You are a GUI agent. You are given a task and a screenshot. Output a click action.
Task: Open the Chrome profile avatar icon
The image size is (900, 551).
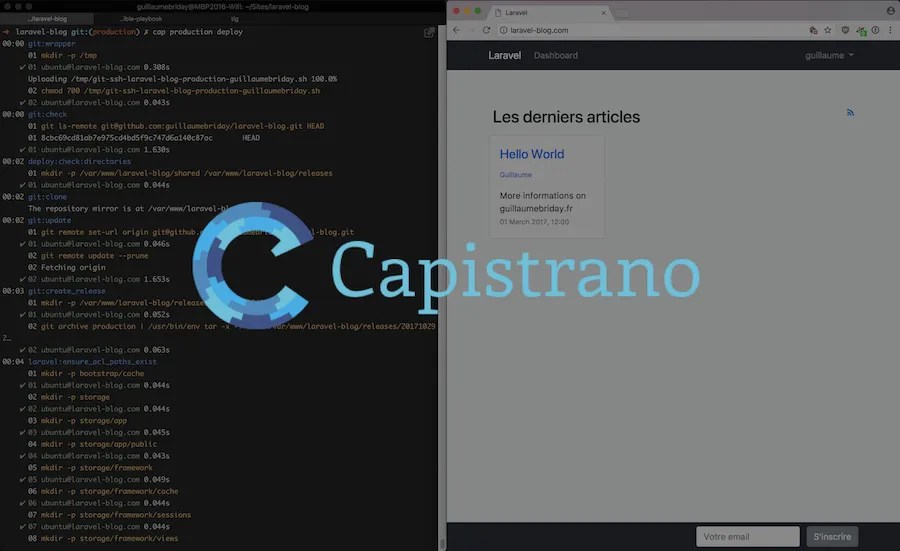(891, 10)
